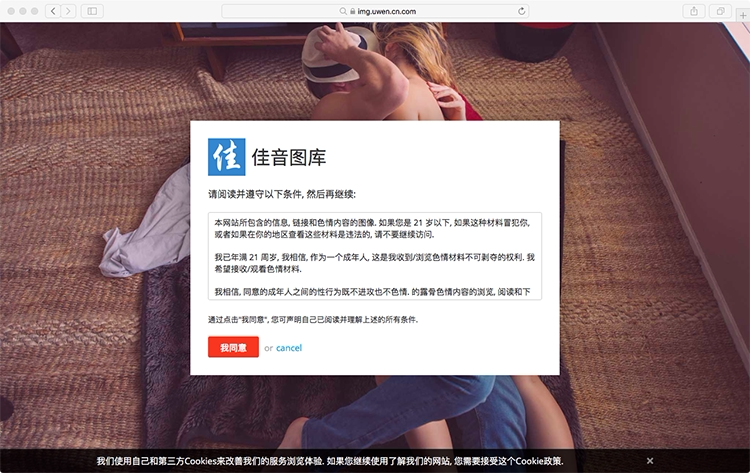Go back with the Safari back arrow
Viewport: 750px width, 473px height.
coord(53,11)
